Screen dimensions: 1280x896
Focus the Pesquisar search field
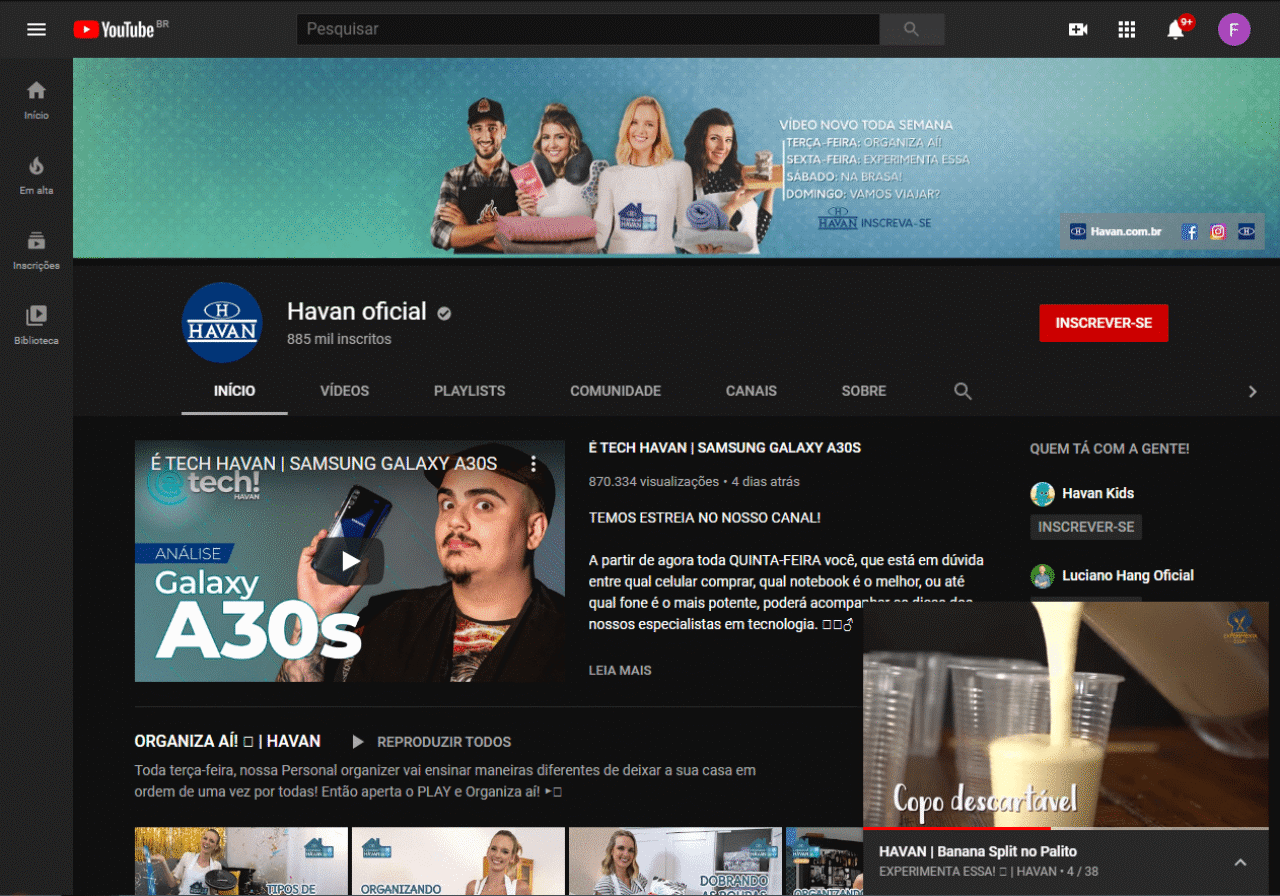588,29
